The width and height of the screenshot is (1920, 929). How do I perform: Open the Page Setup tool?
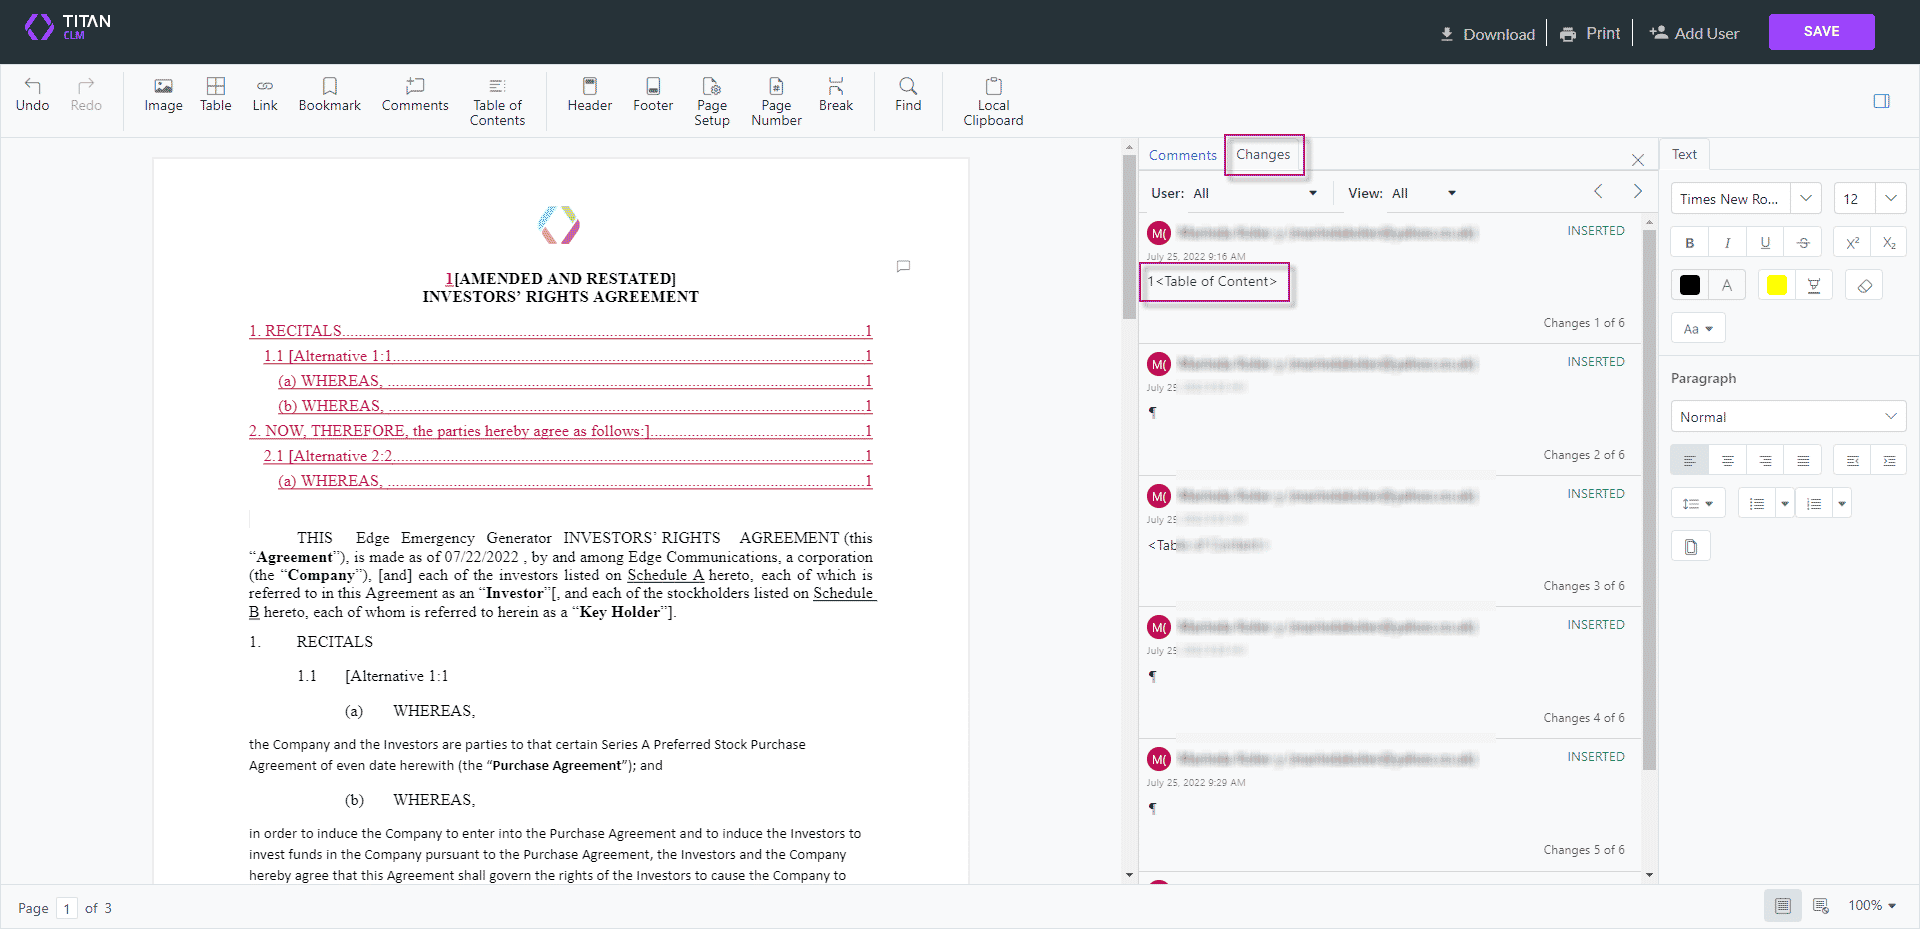(x=712, y=101)
